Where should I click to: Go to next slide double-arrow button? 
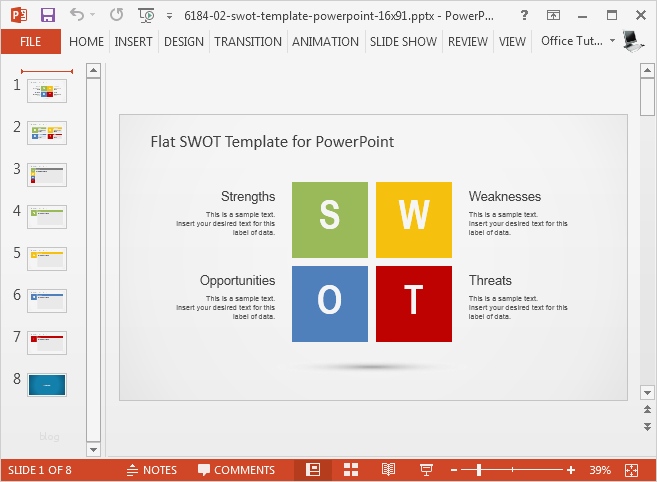647,427
